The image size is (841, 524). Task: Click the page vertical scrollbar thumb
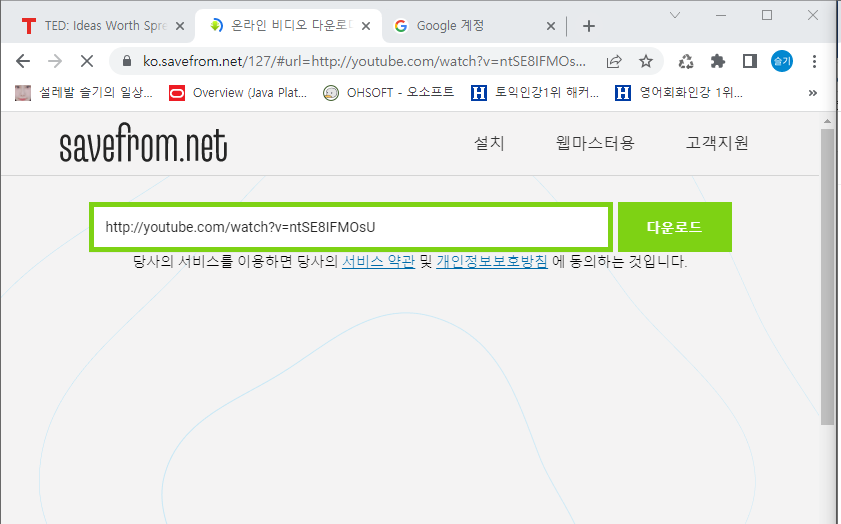pos(827,277)
